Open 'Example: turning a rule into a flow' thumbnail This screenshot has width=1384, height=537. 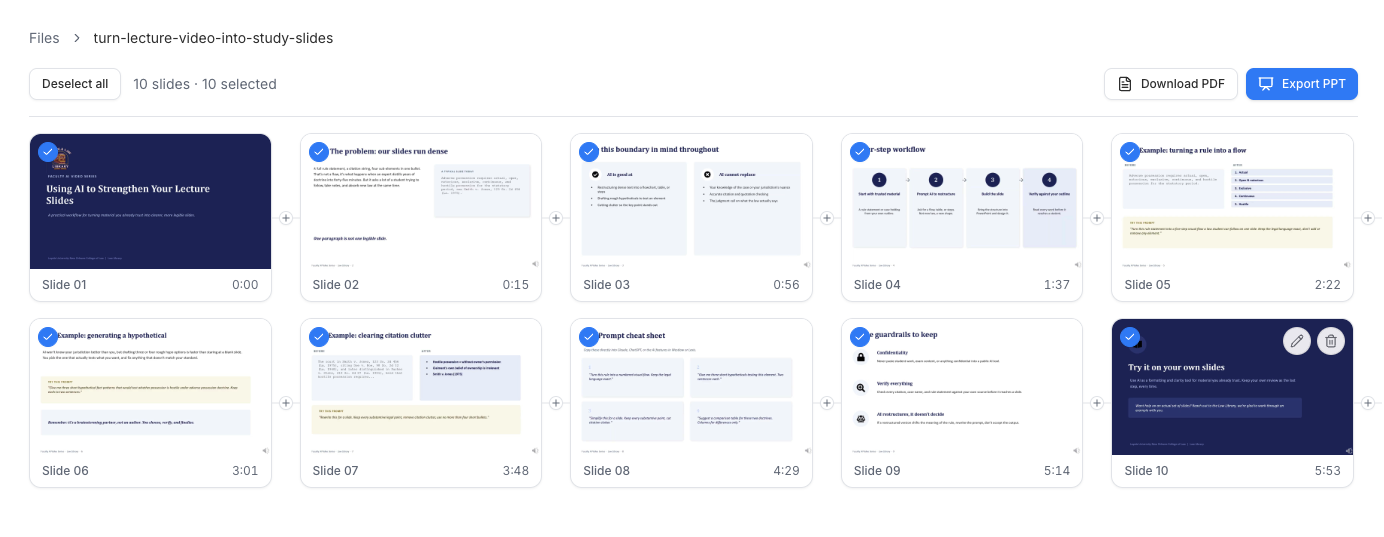coord(1232,202)
